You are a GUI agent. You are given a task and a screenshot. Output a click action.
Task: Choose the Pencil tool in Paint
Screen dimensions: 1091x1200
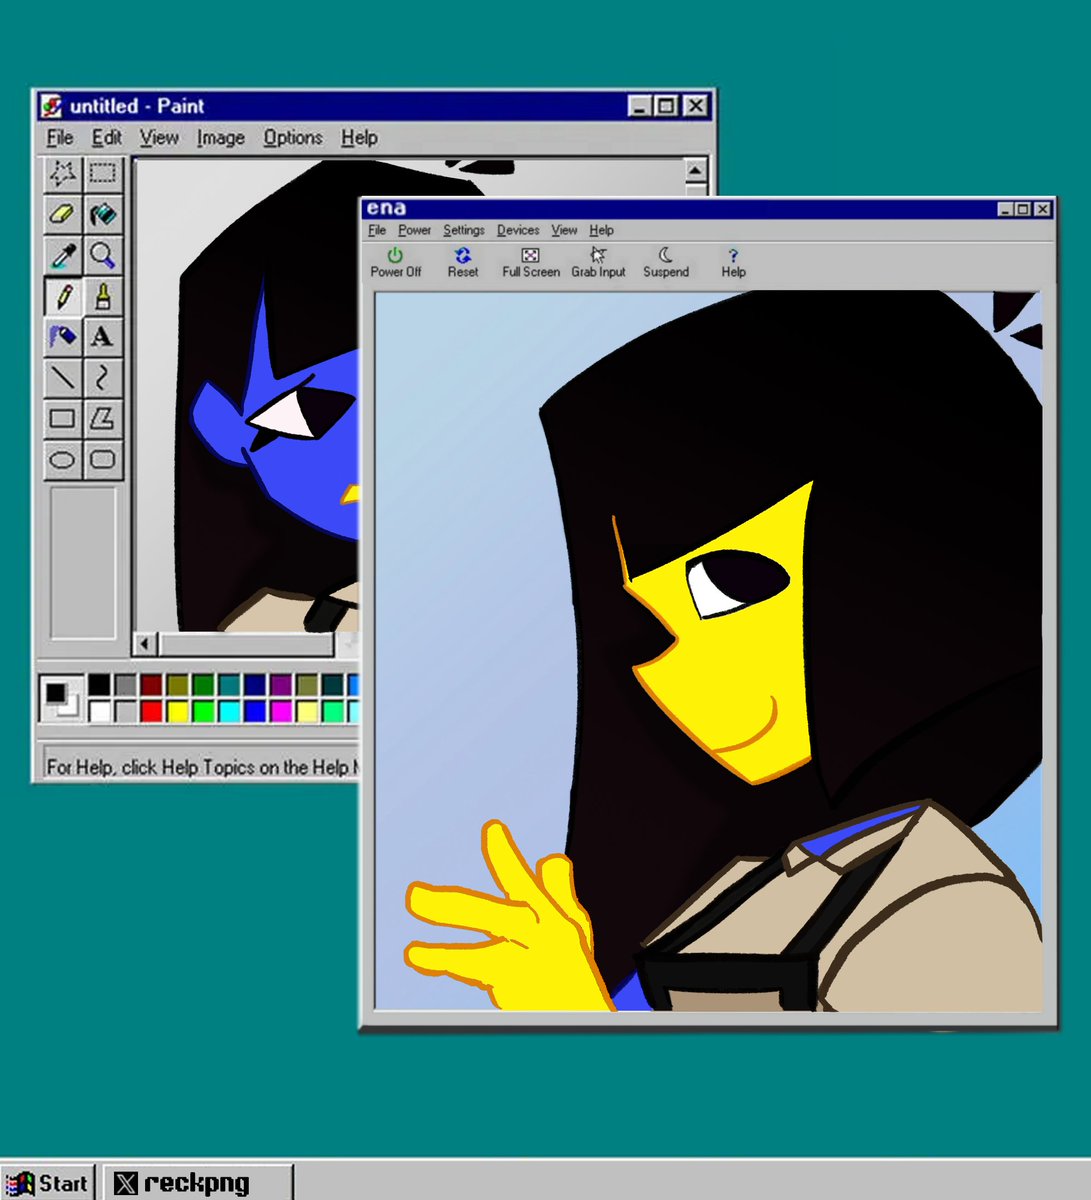tap(63, 296)
